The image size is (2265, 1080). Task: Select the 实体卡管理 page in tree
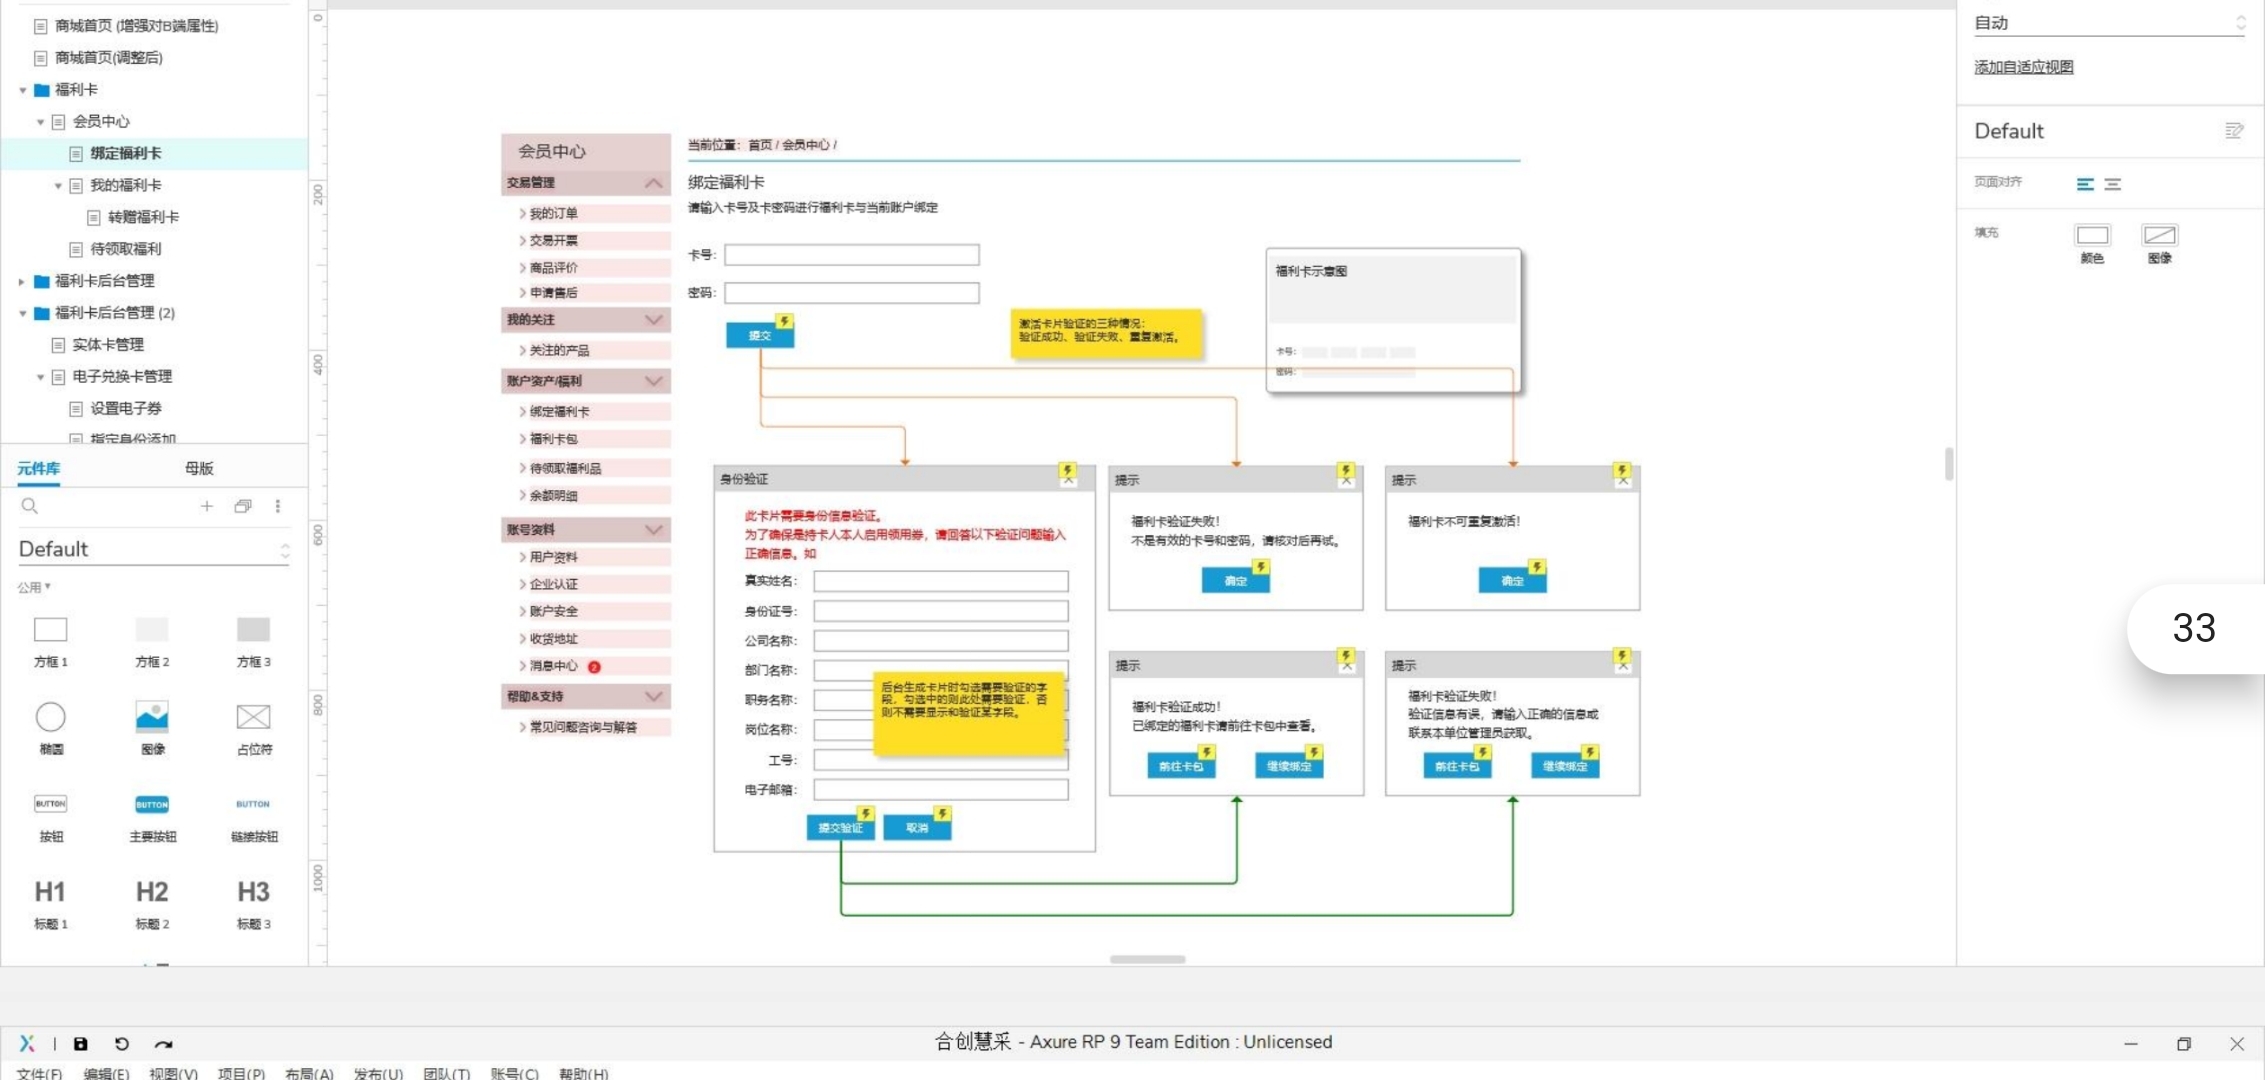[x=108, y=345]
